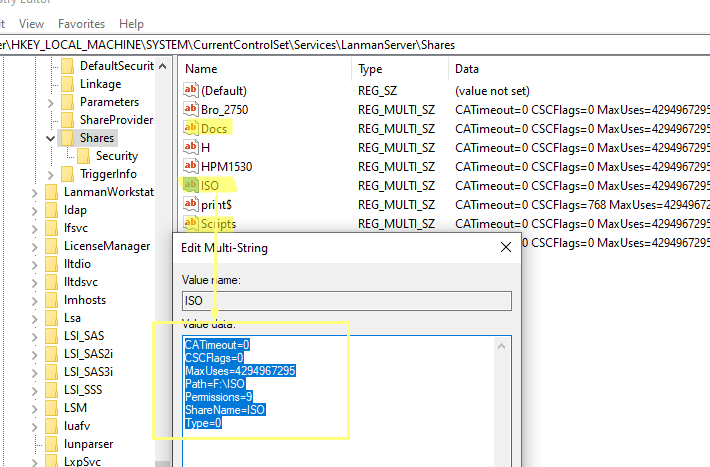Expand the LanmanWorkstation key
710x467 pixels.
click(34, 192)
